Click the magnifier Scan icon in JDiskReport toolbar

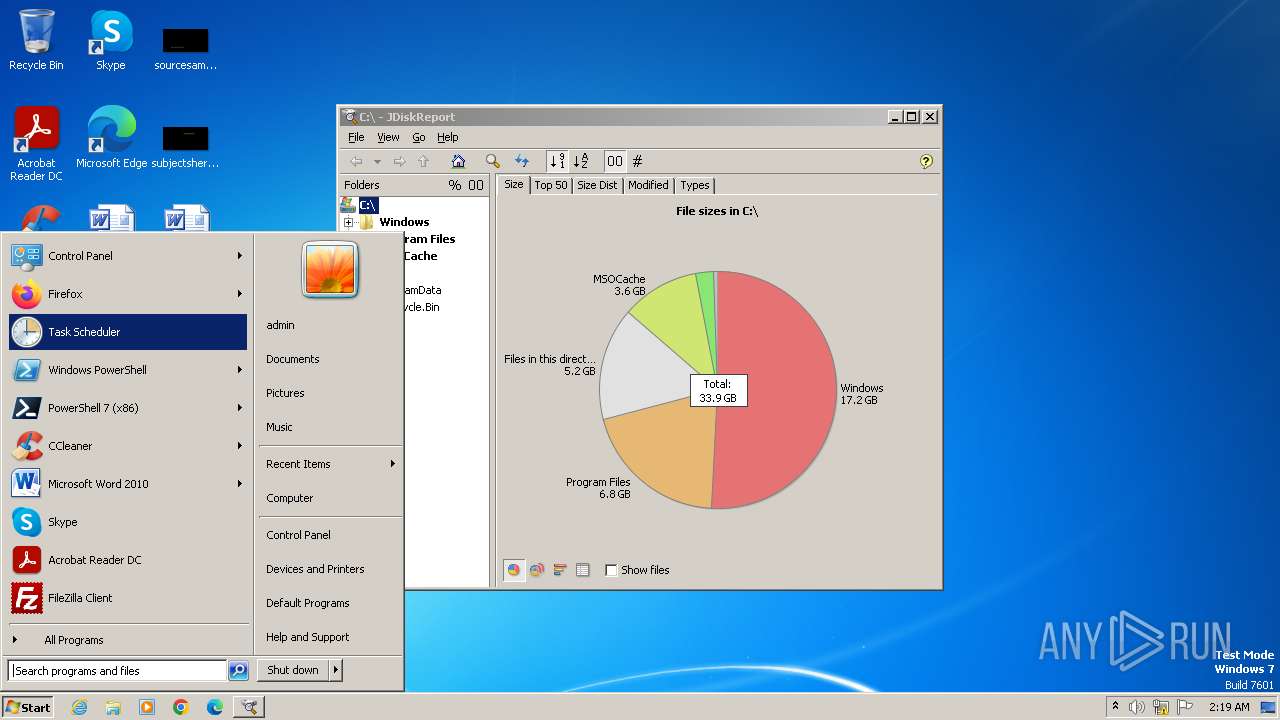point(492,161)
